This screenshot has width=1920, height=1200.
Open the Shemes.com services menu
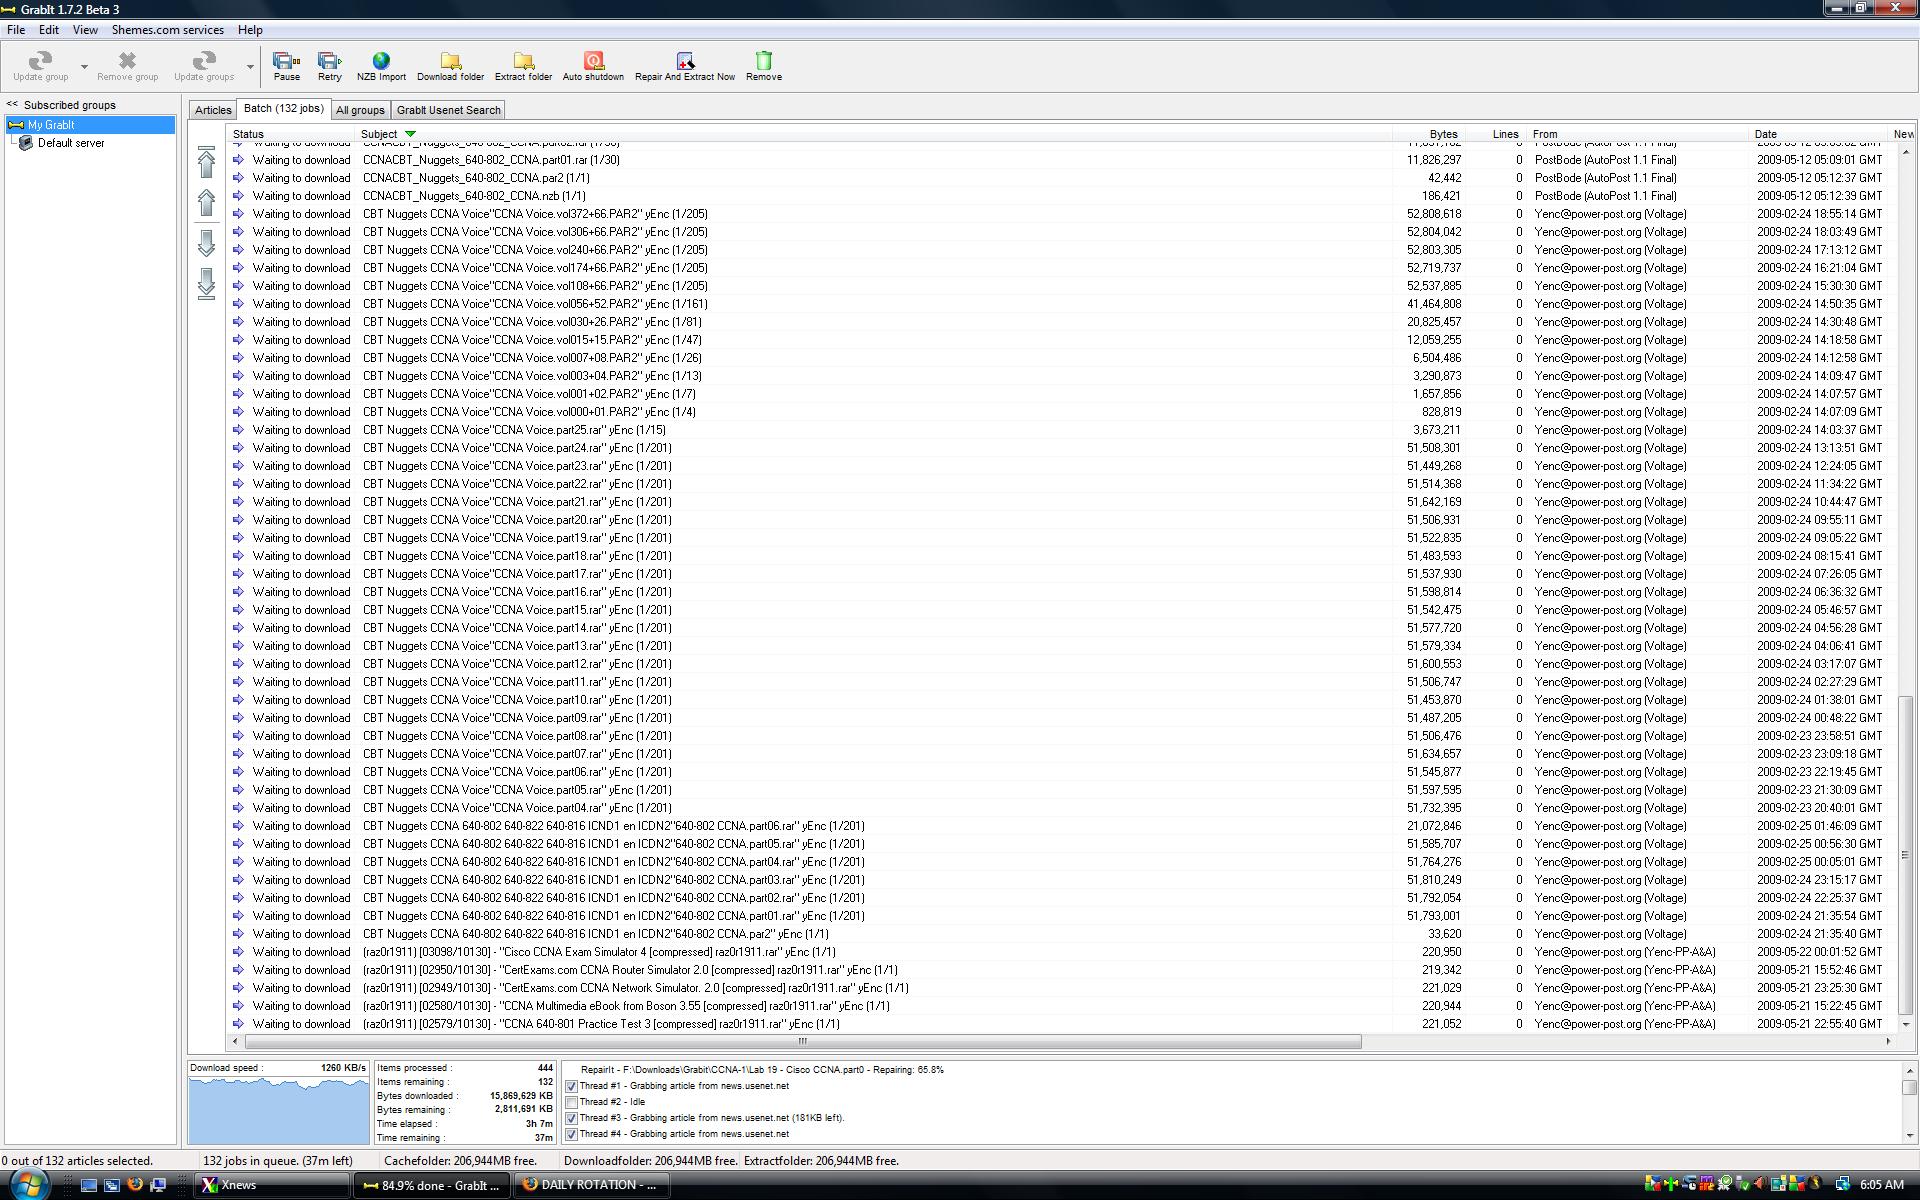(x=167, y=30)
